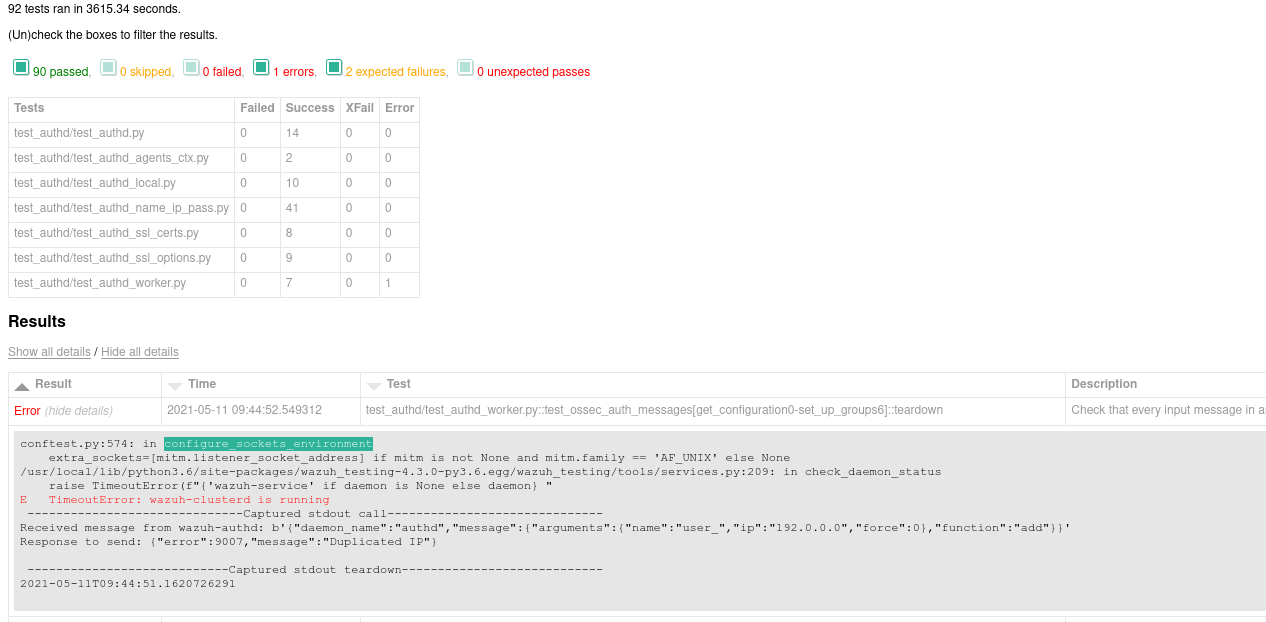The width and height of the screenshot is (1266, 622).
Task: Select the 'Received message from wazuh-authd' log line
Action: click(545, 528)
